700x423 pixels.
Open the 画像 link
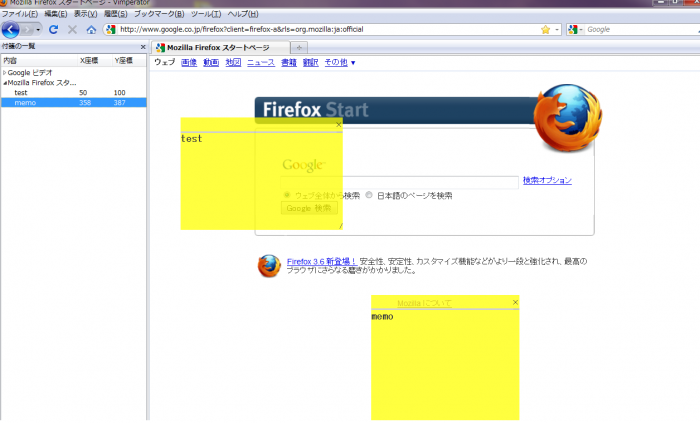tap(189, 62)
